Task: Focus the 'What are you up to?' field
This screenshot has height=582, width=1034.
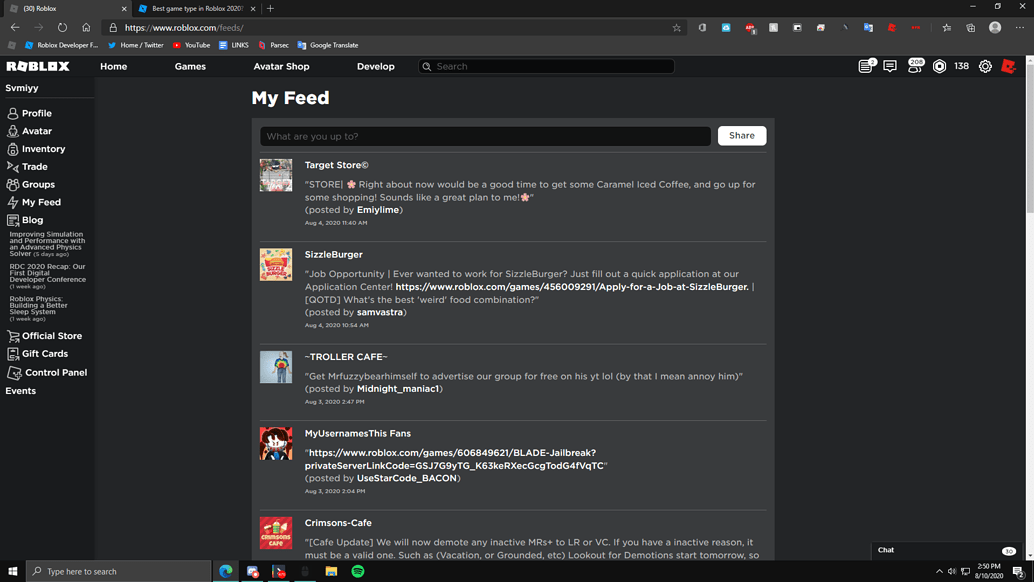Action: pos(485,136)
